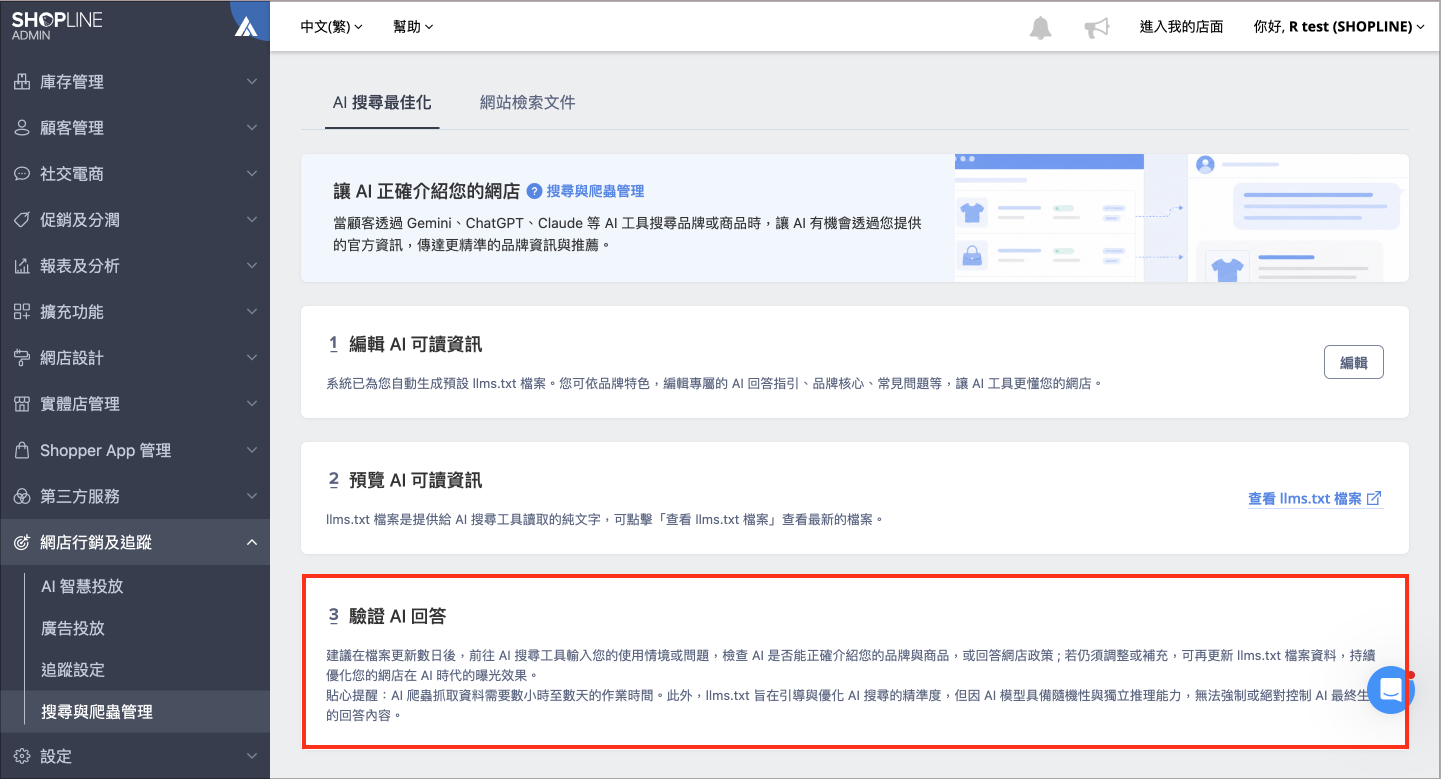1441x779 pixels.
Task: Open the notifications bell
Action: (x=1041, y=28)
